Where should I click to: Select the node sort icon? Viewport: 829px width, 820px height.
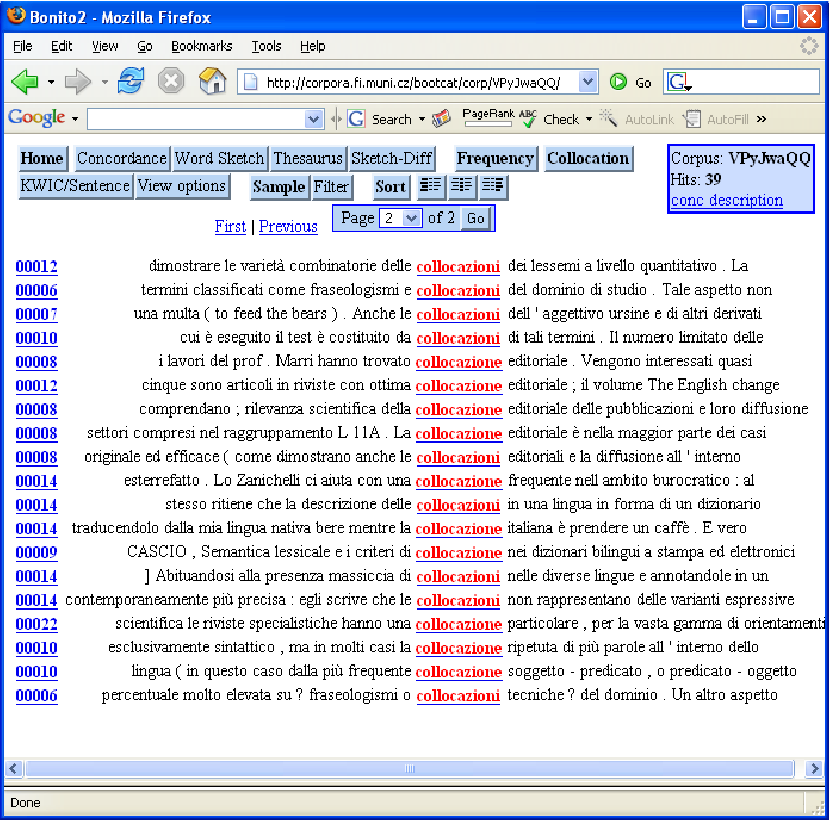(x=461, y=186)
